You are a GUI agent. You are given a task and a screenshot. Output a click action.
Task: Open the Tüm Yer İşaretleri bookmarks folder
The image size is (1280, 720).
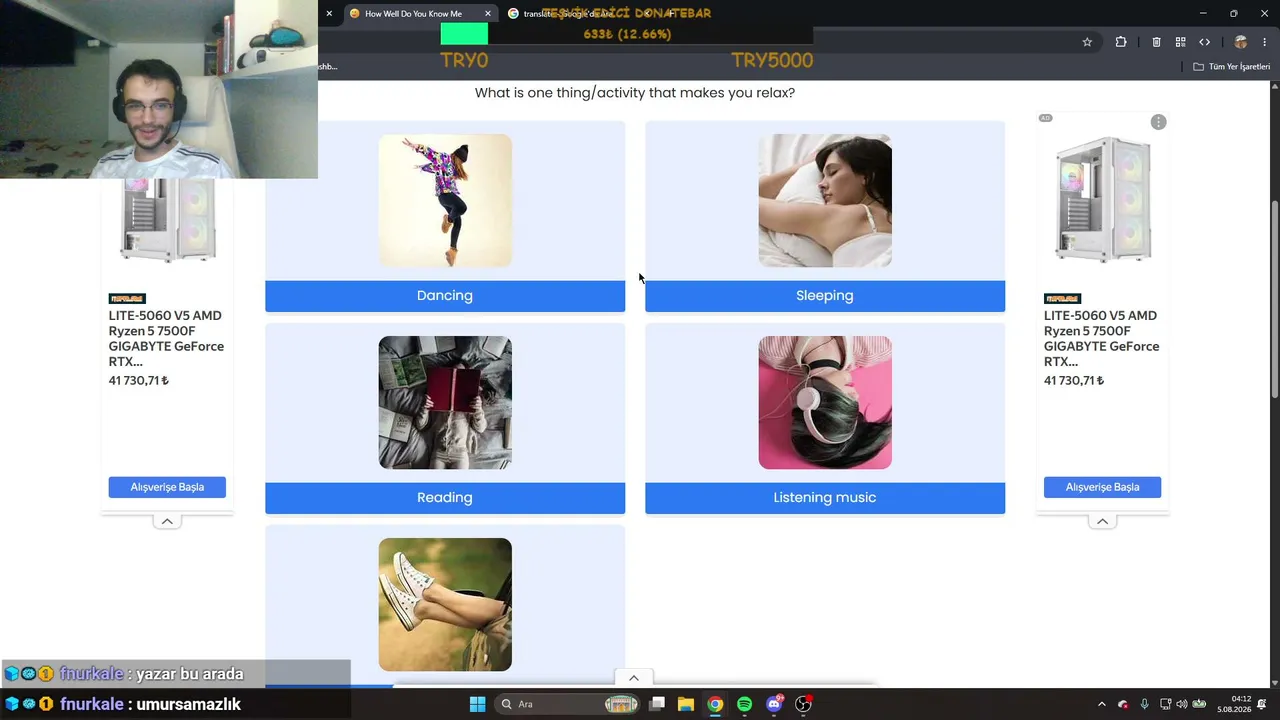(1231, 67)
